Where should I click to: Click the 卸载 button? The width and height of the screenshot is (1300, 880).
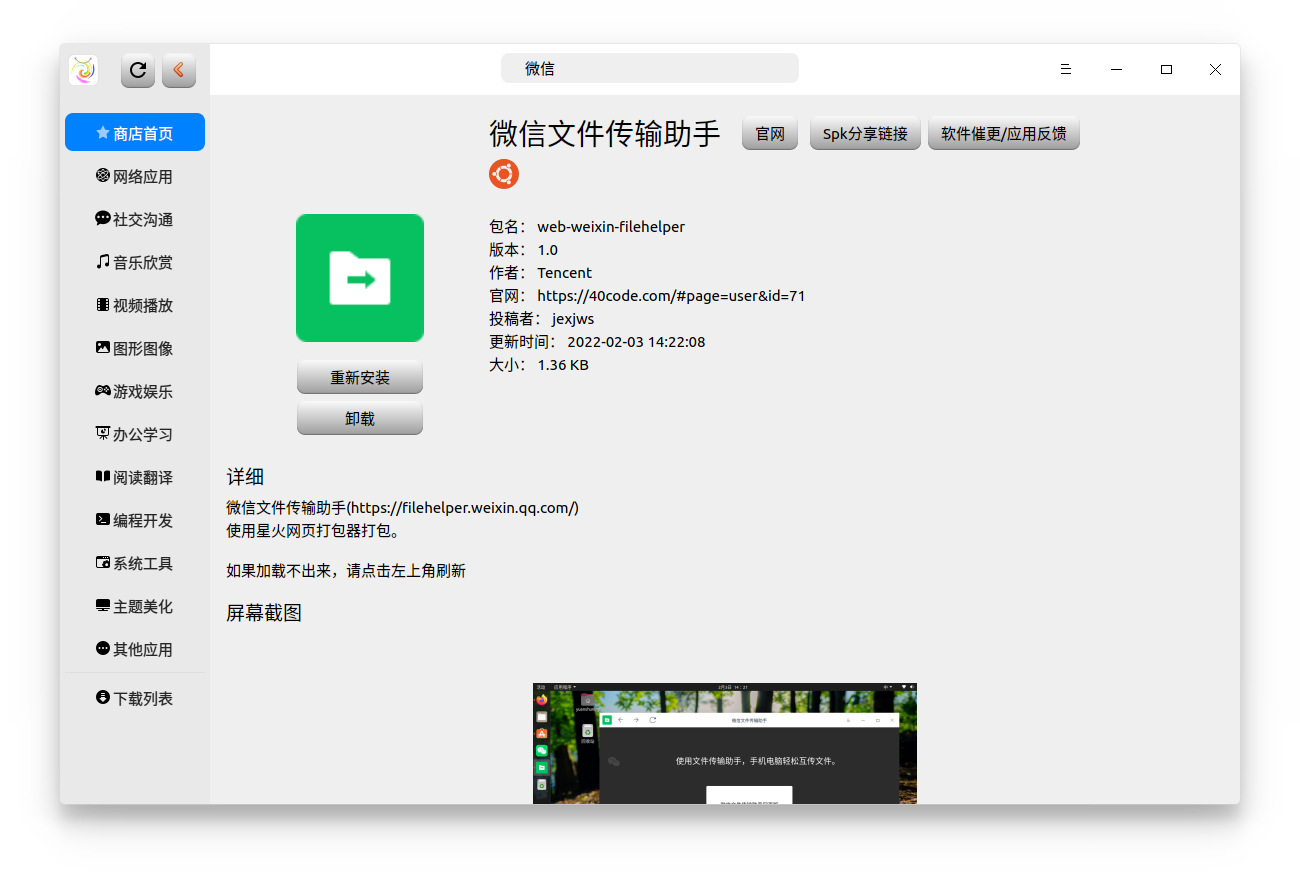359,417
